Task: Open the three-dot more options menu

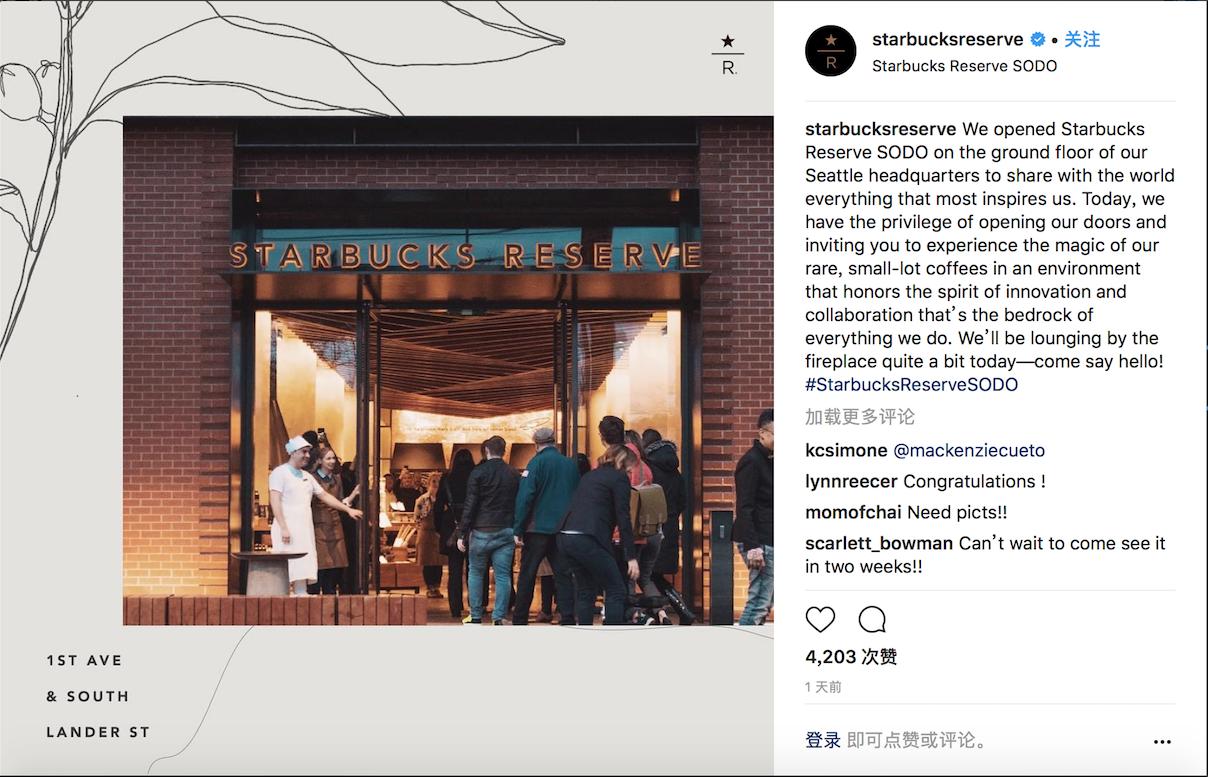Action: pyautogui.click(x=1162, y=742)
